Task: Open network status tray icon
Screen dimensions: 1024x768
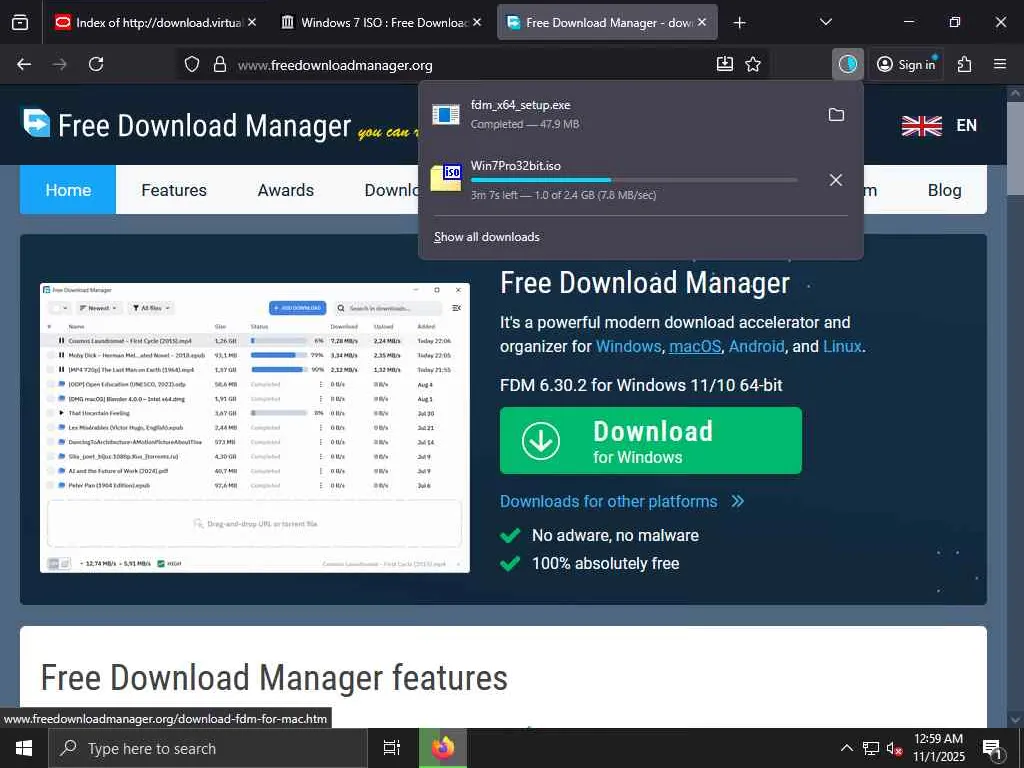Action: [x=871, y=748]
